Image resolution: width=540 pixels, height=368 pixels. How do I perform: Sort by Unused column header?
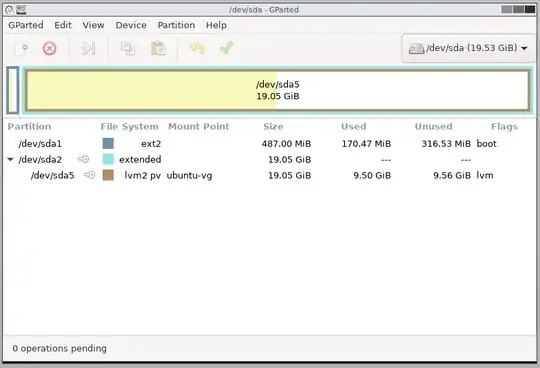434,127
